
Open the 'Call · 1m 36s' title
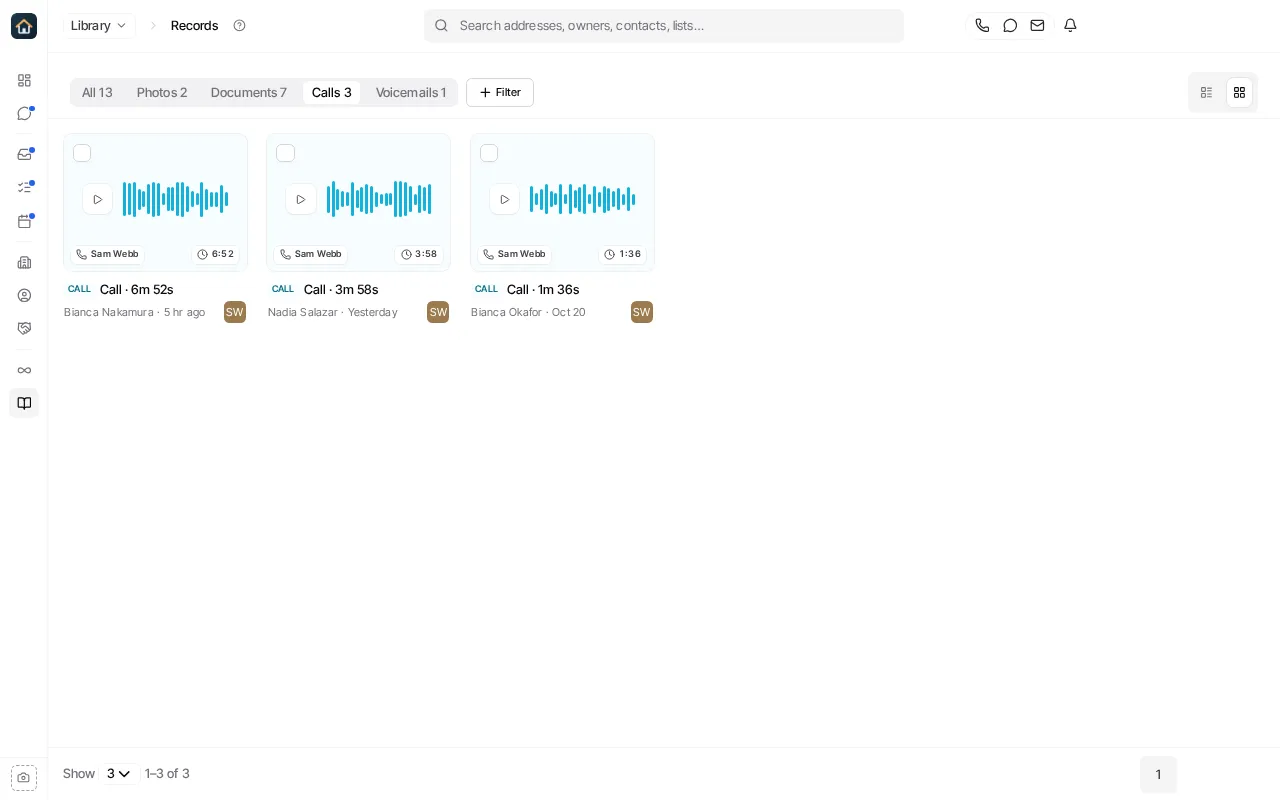(543, 289)
